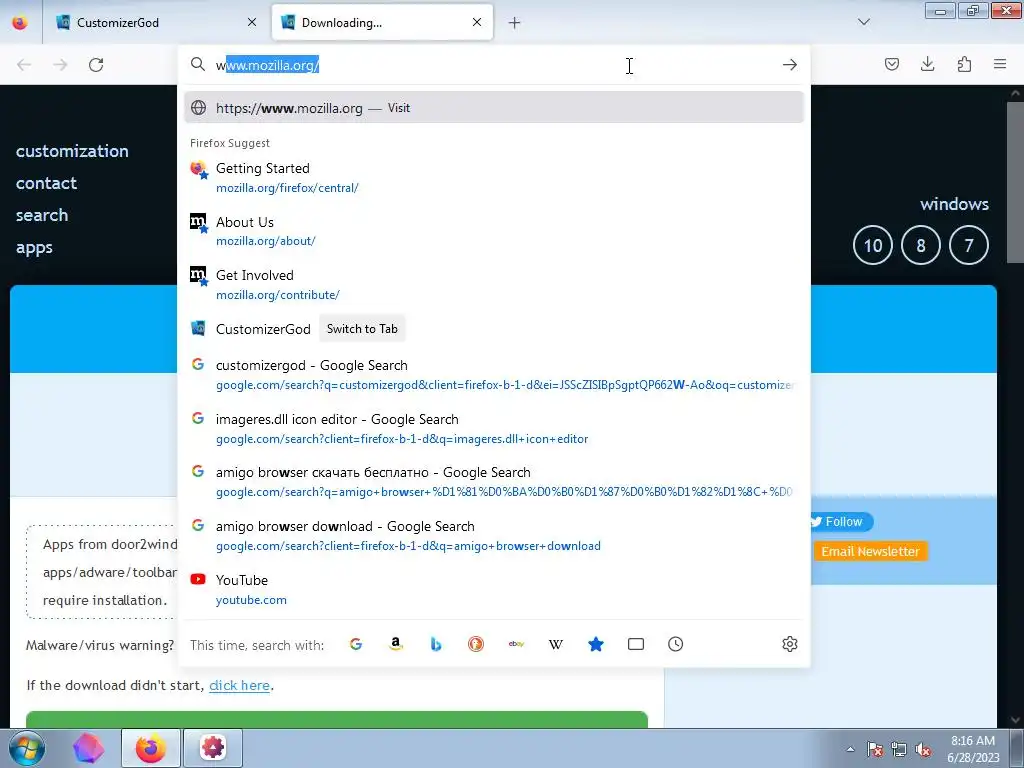Go forward one page
The height and width of the screenshot is (768, 1024).
(60, 65)
